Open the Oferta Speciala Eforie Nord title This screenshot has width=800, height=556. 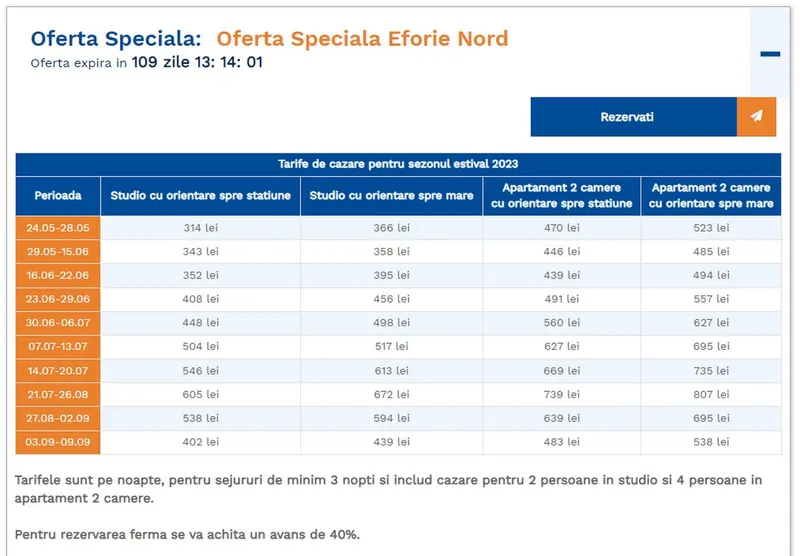[362, 39]
